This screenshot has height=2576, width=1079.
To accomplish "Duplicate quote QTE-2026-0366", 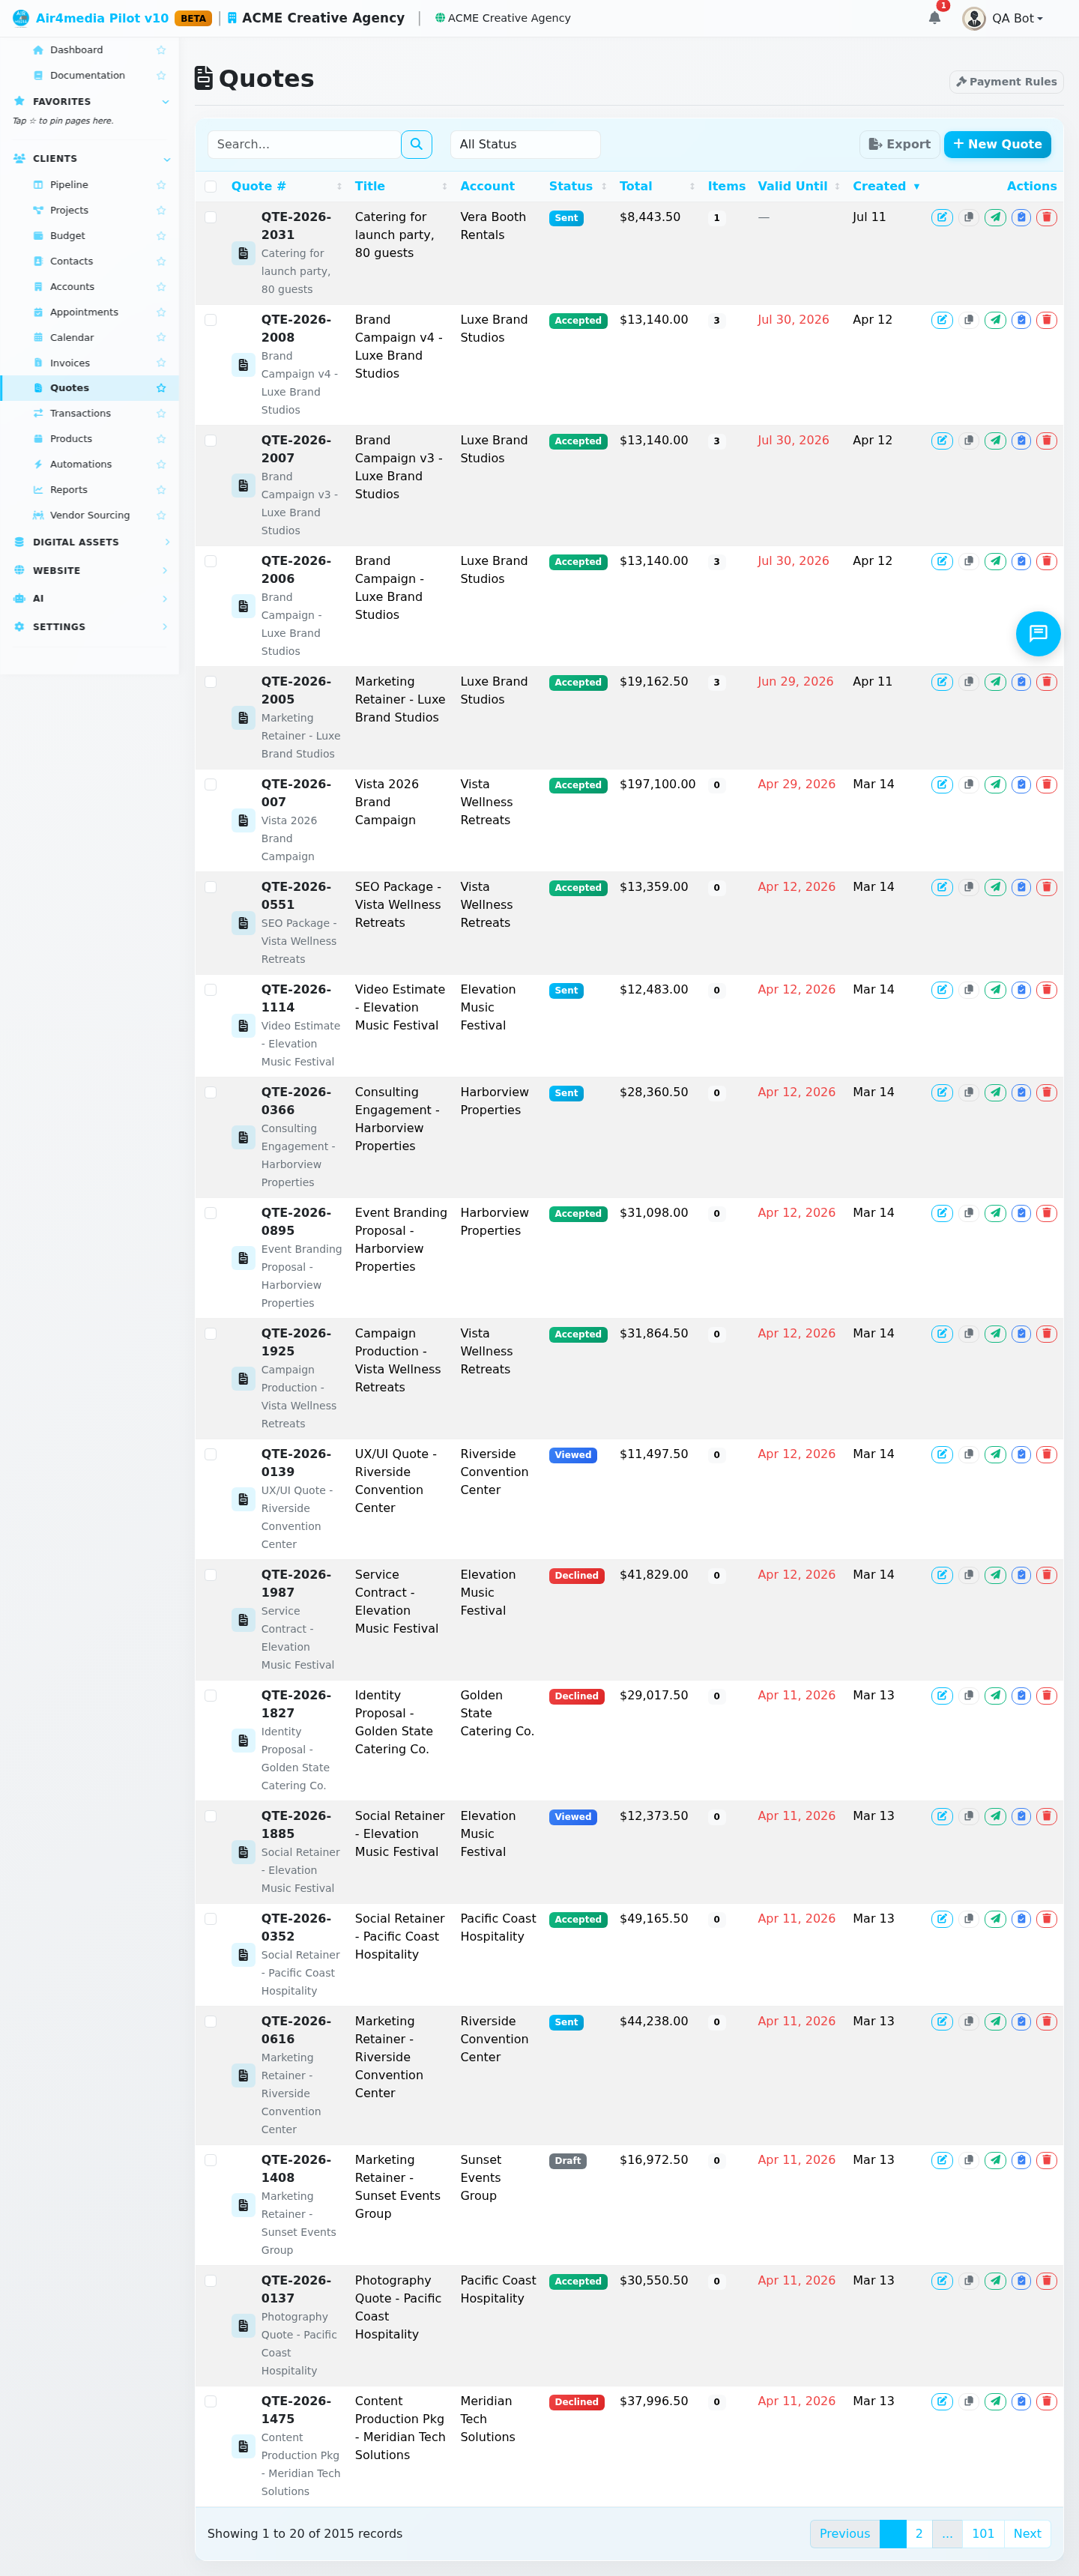I will (968, 1092).
